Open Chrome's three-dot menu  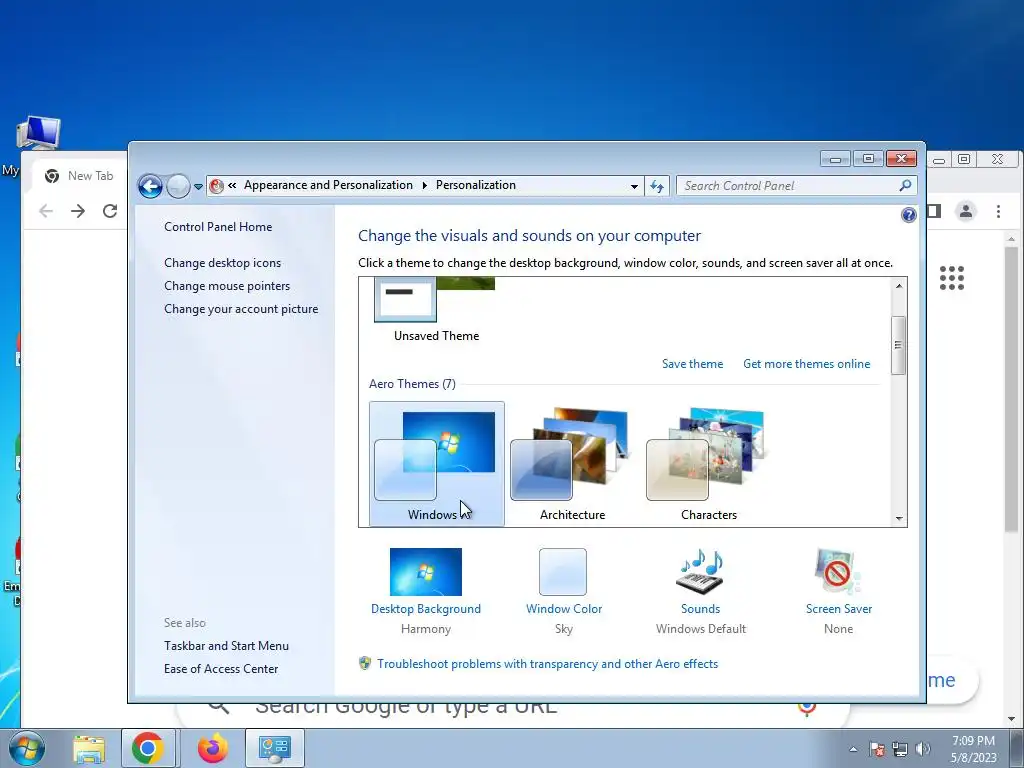pos(998,211)
